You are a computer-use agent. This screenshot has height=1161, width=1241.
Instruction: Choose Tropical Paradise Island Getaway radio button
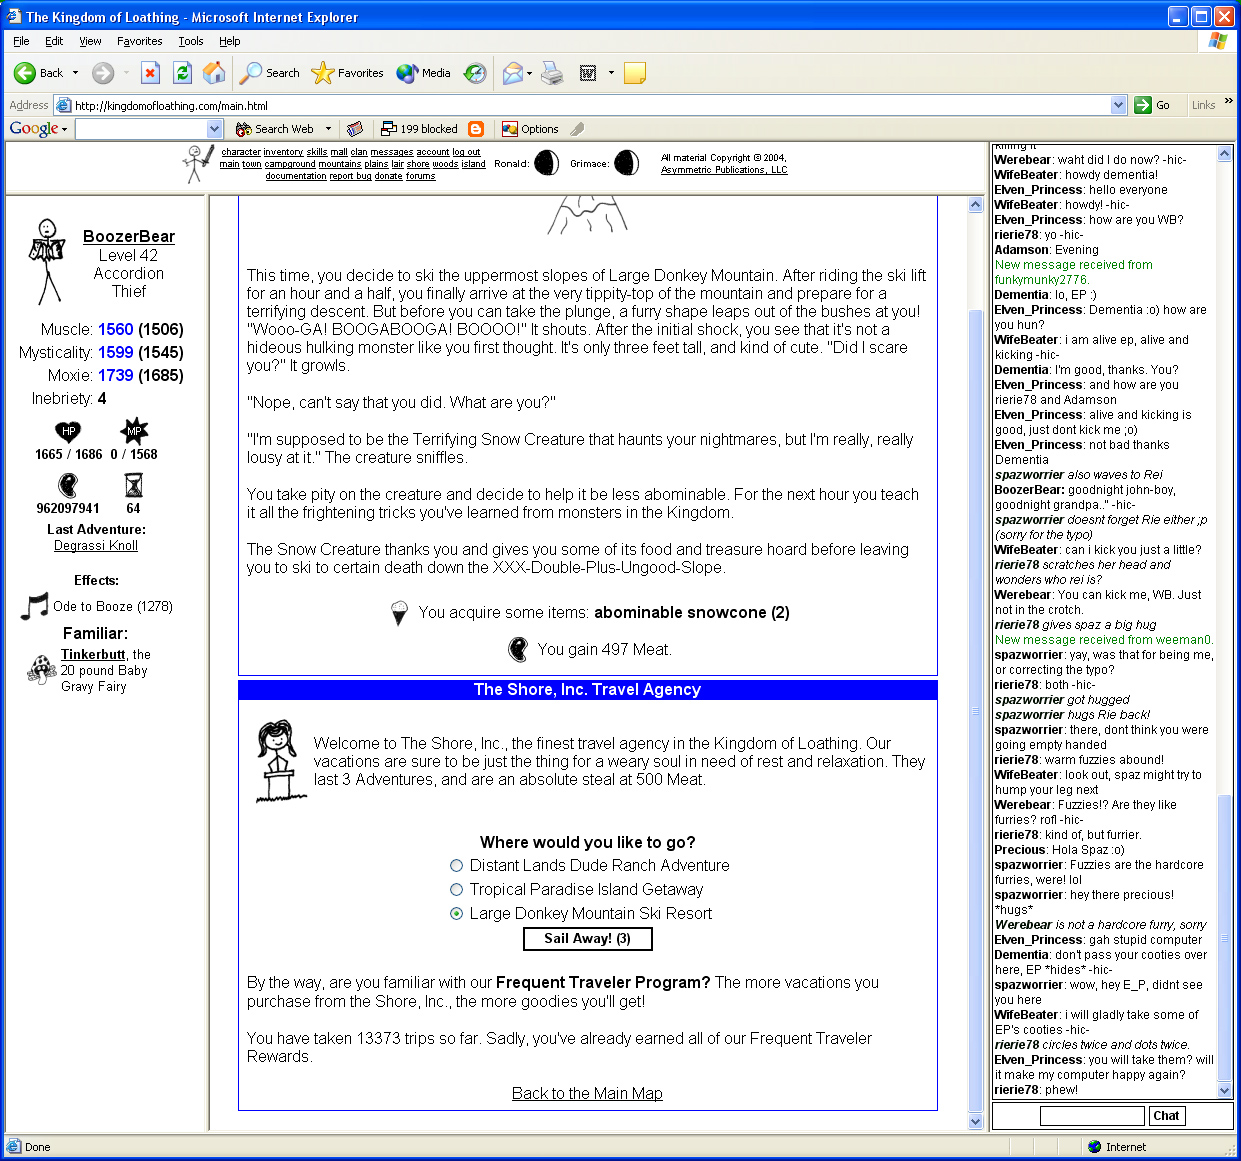pos(457,890)
